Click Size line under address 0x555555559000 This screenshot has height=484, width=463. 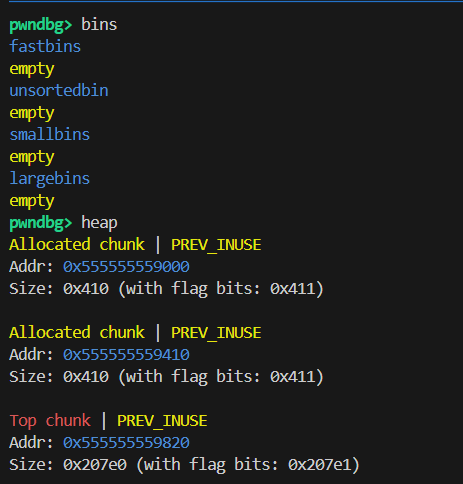pyautogui.click(x=166, y=289)
